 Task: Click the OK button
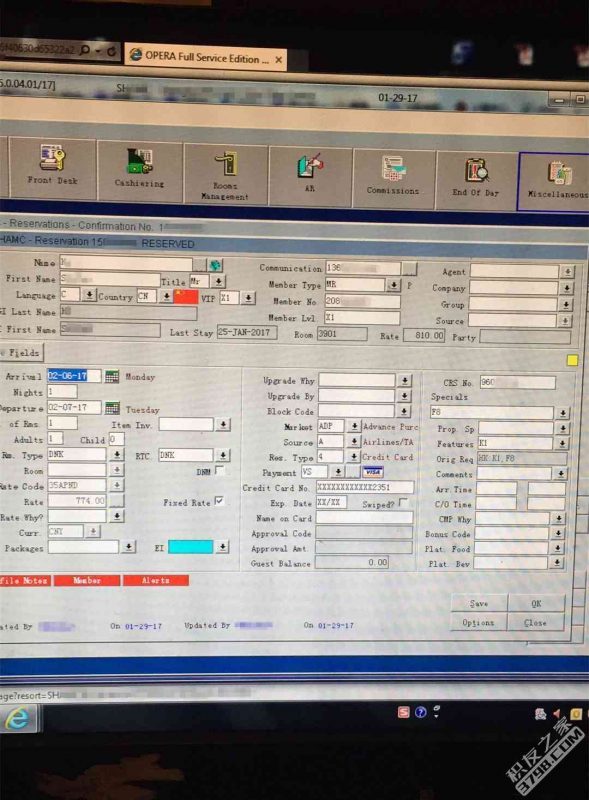click(536, 604)
